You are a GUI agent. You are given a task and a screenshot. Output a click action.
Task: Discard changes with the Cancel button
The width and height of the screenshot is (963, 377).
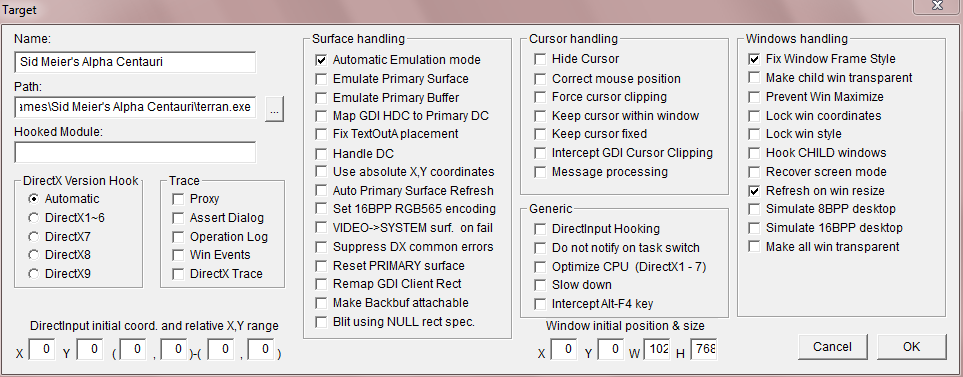pyautogui.click(x=832, y=347)
